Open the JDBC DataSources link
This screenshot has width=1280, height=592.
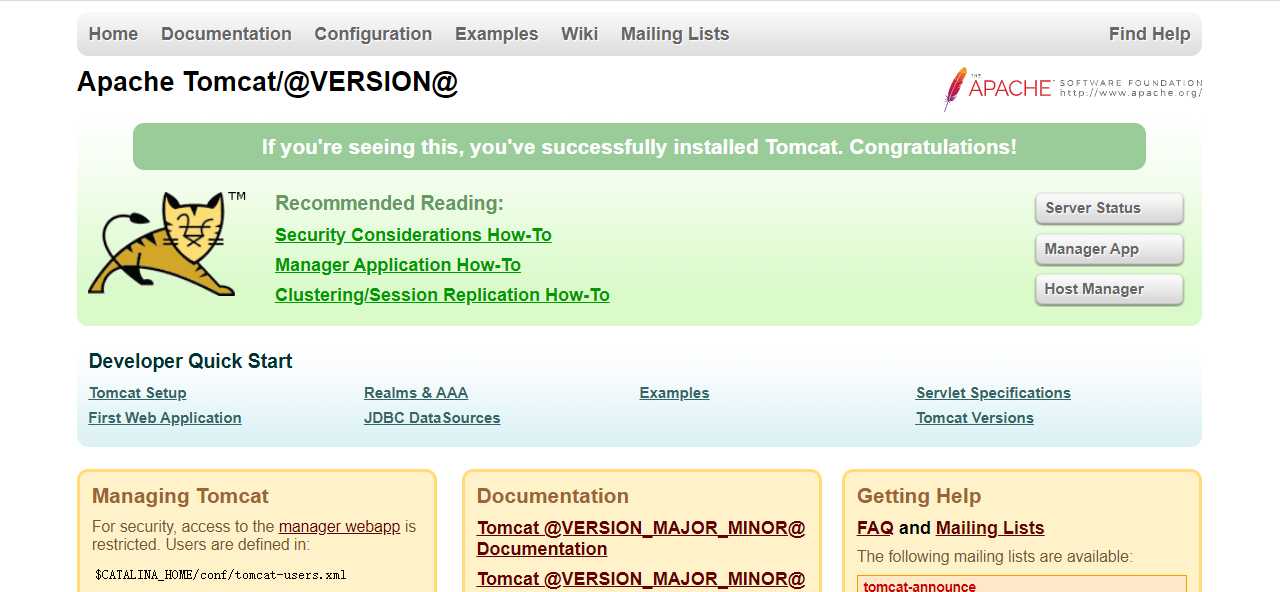(x=432, y=418)
